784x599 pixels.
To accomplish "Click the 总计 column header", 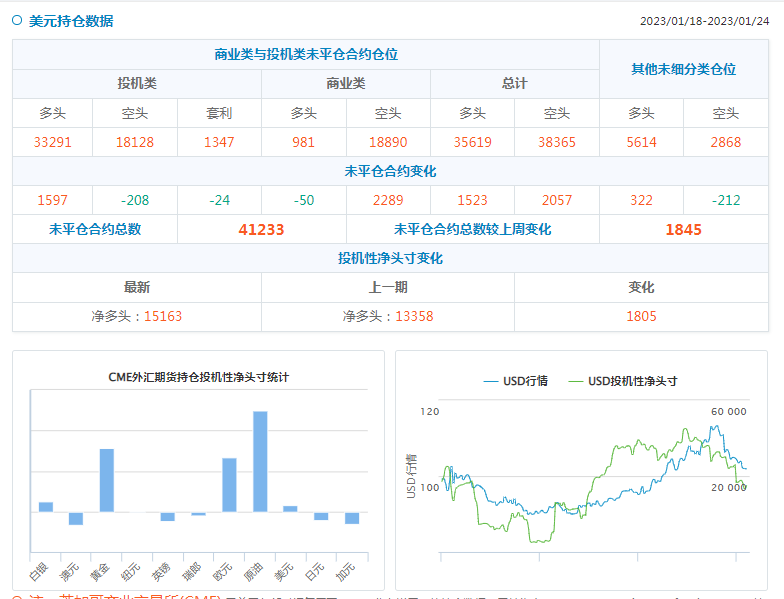I will click(x=514, y=84).
